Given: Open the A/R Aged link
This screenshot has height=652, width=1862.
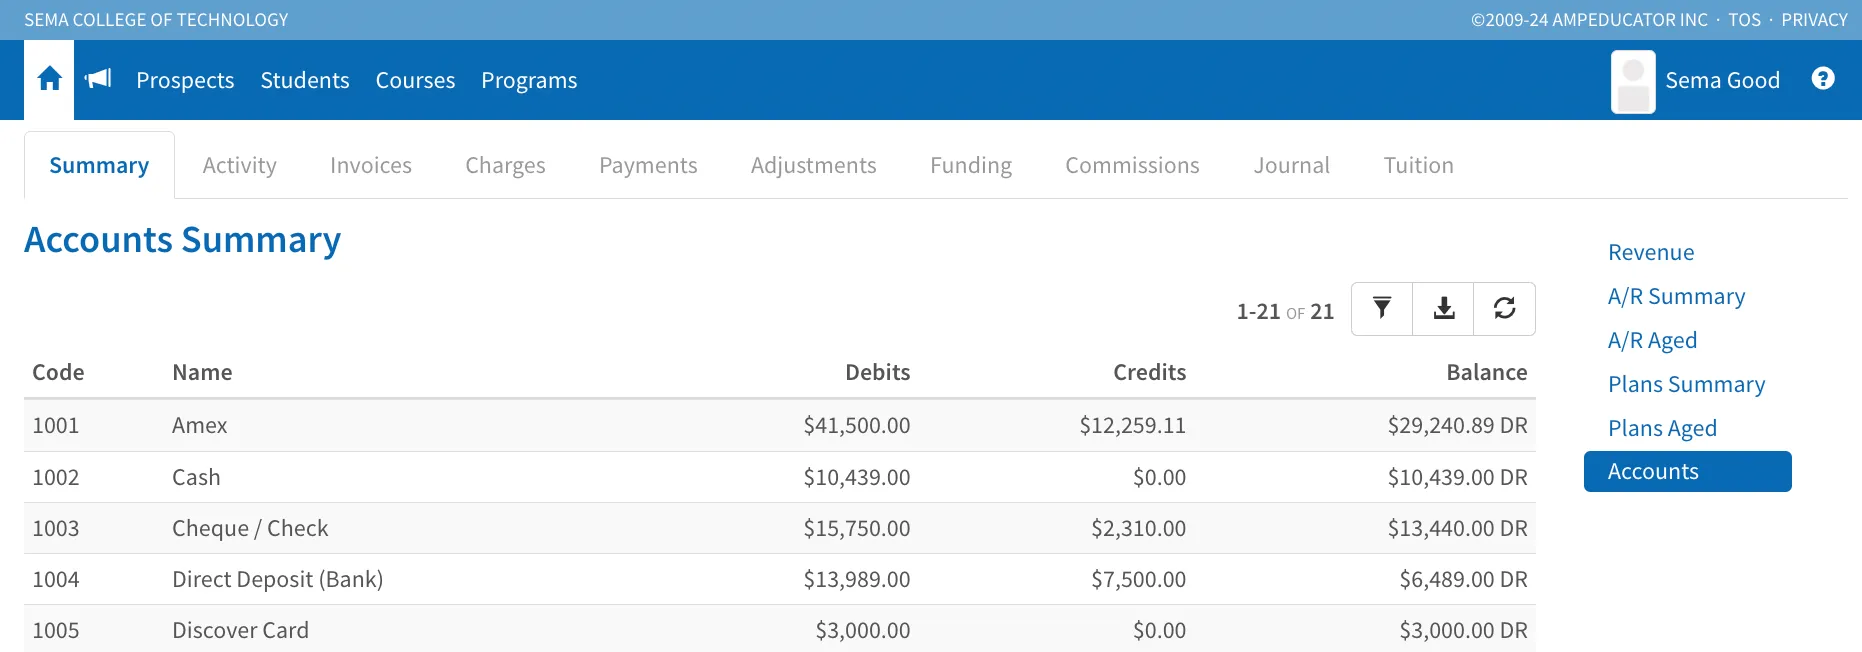Looking at the screenshot, I should (1653, 340).
